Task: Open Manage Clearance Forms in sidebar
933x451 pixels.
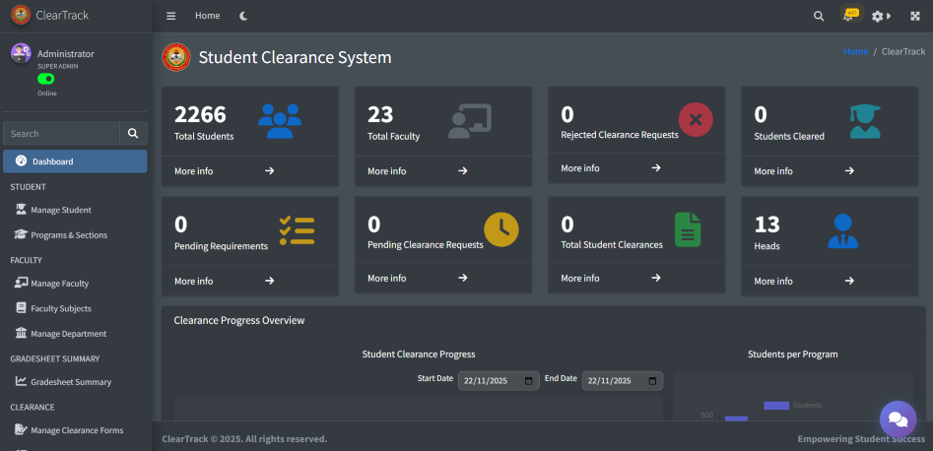Action: [75, 430]
